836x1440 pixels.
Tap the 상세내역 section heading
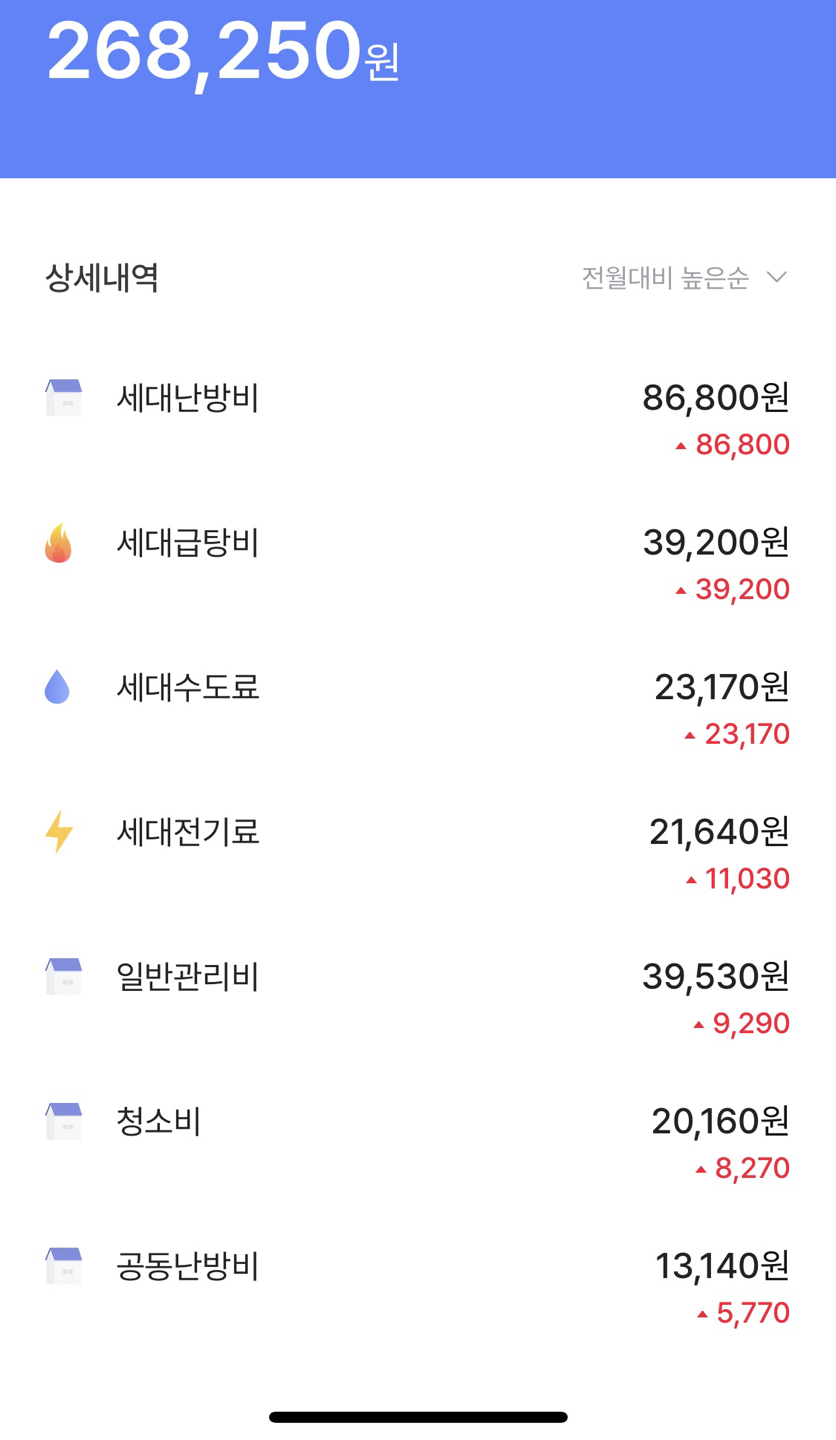click(x=102, y=278)
